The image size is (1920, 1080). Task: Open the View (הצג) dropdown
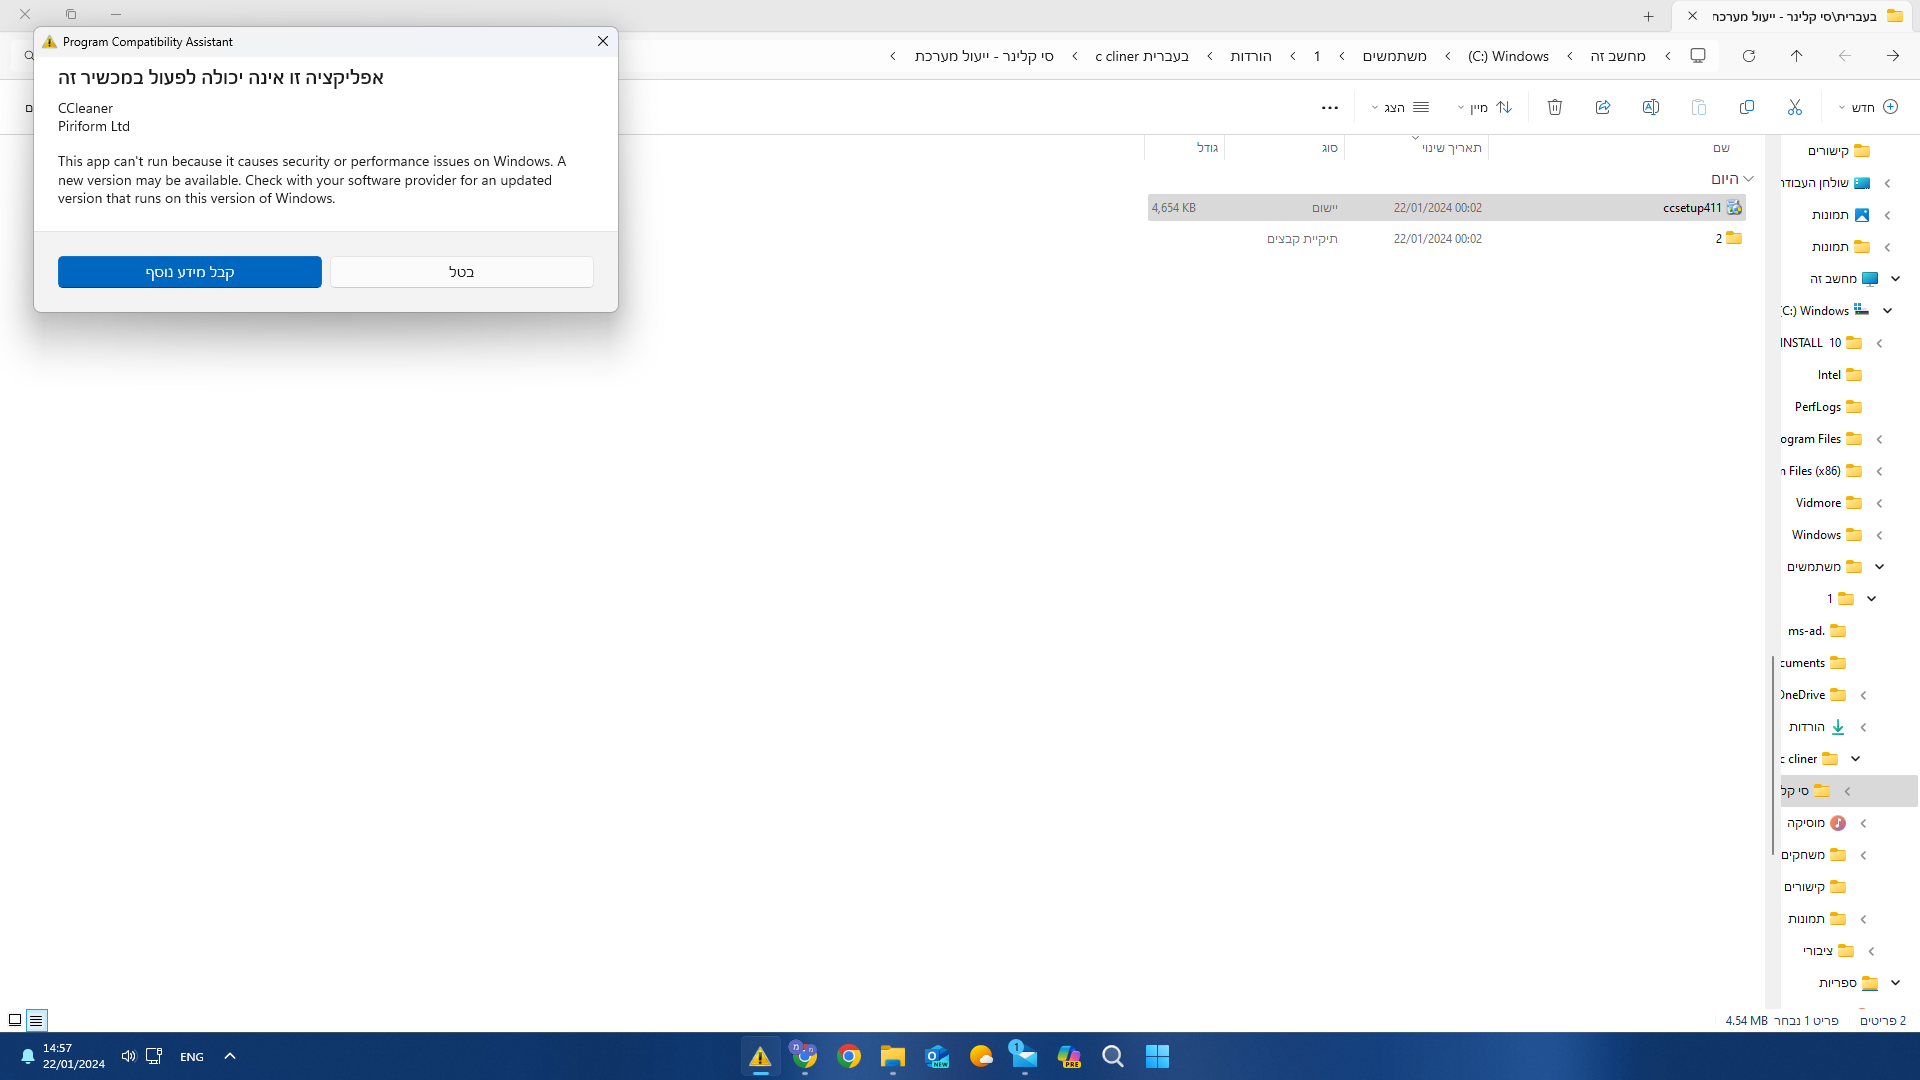coord(1400,107)
